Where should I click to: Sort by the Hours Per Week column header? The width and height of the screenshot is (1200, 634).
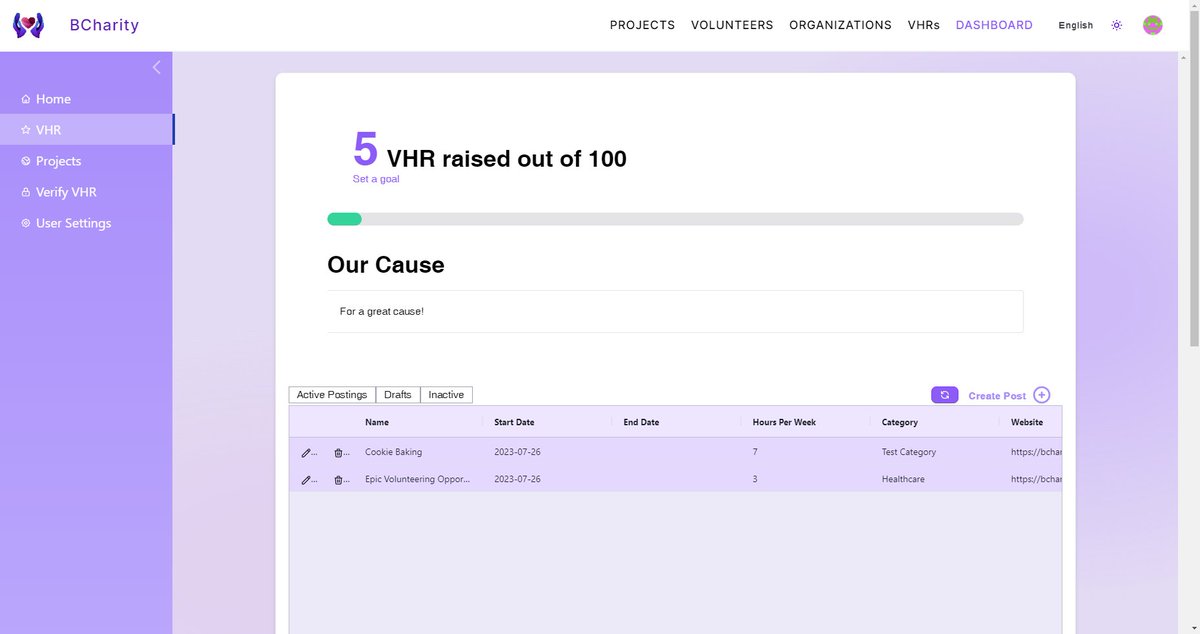(x=784, y=422)
